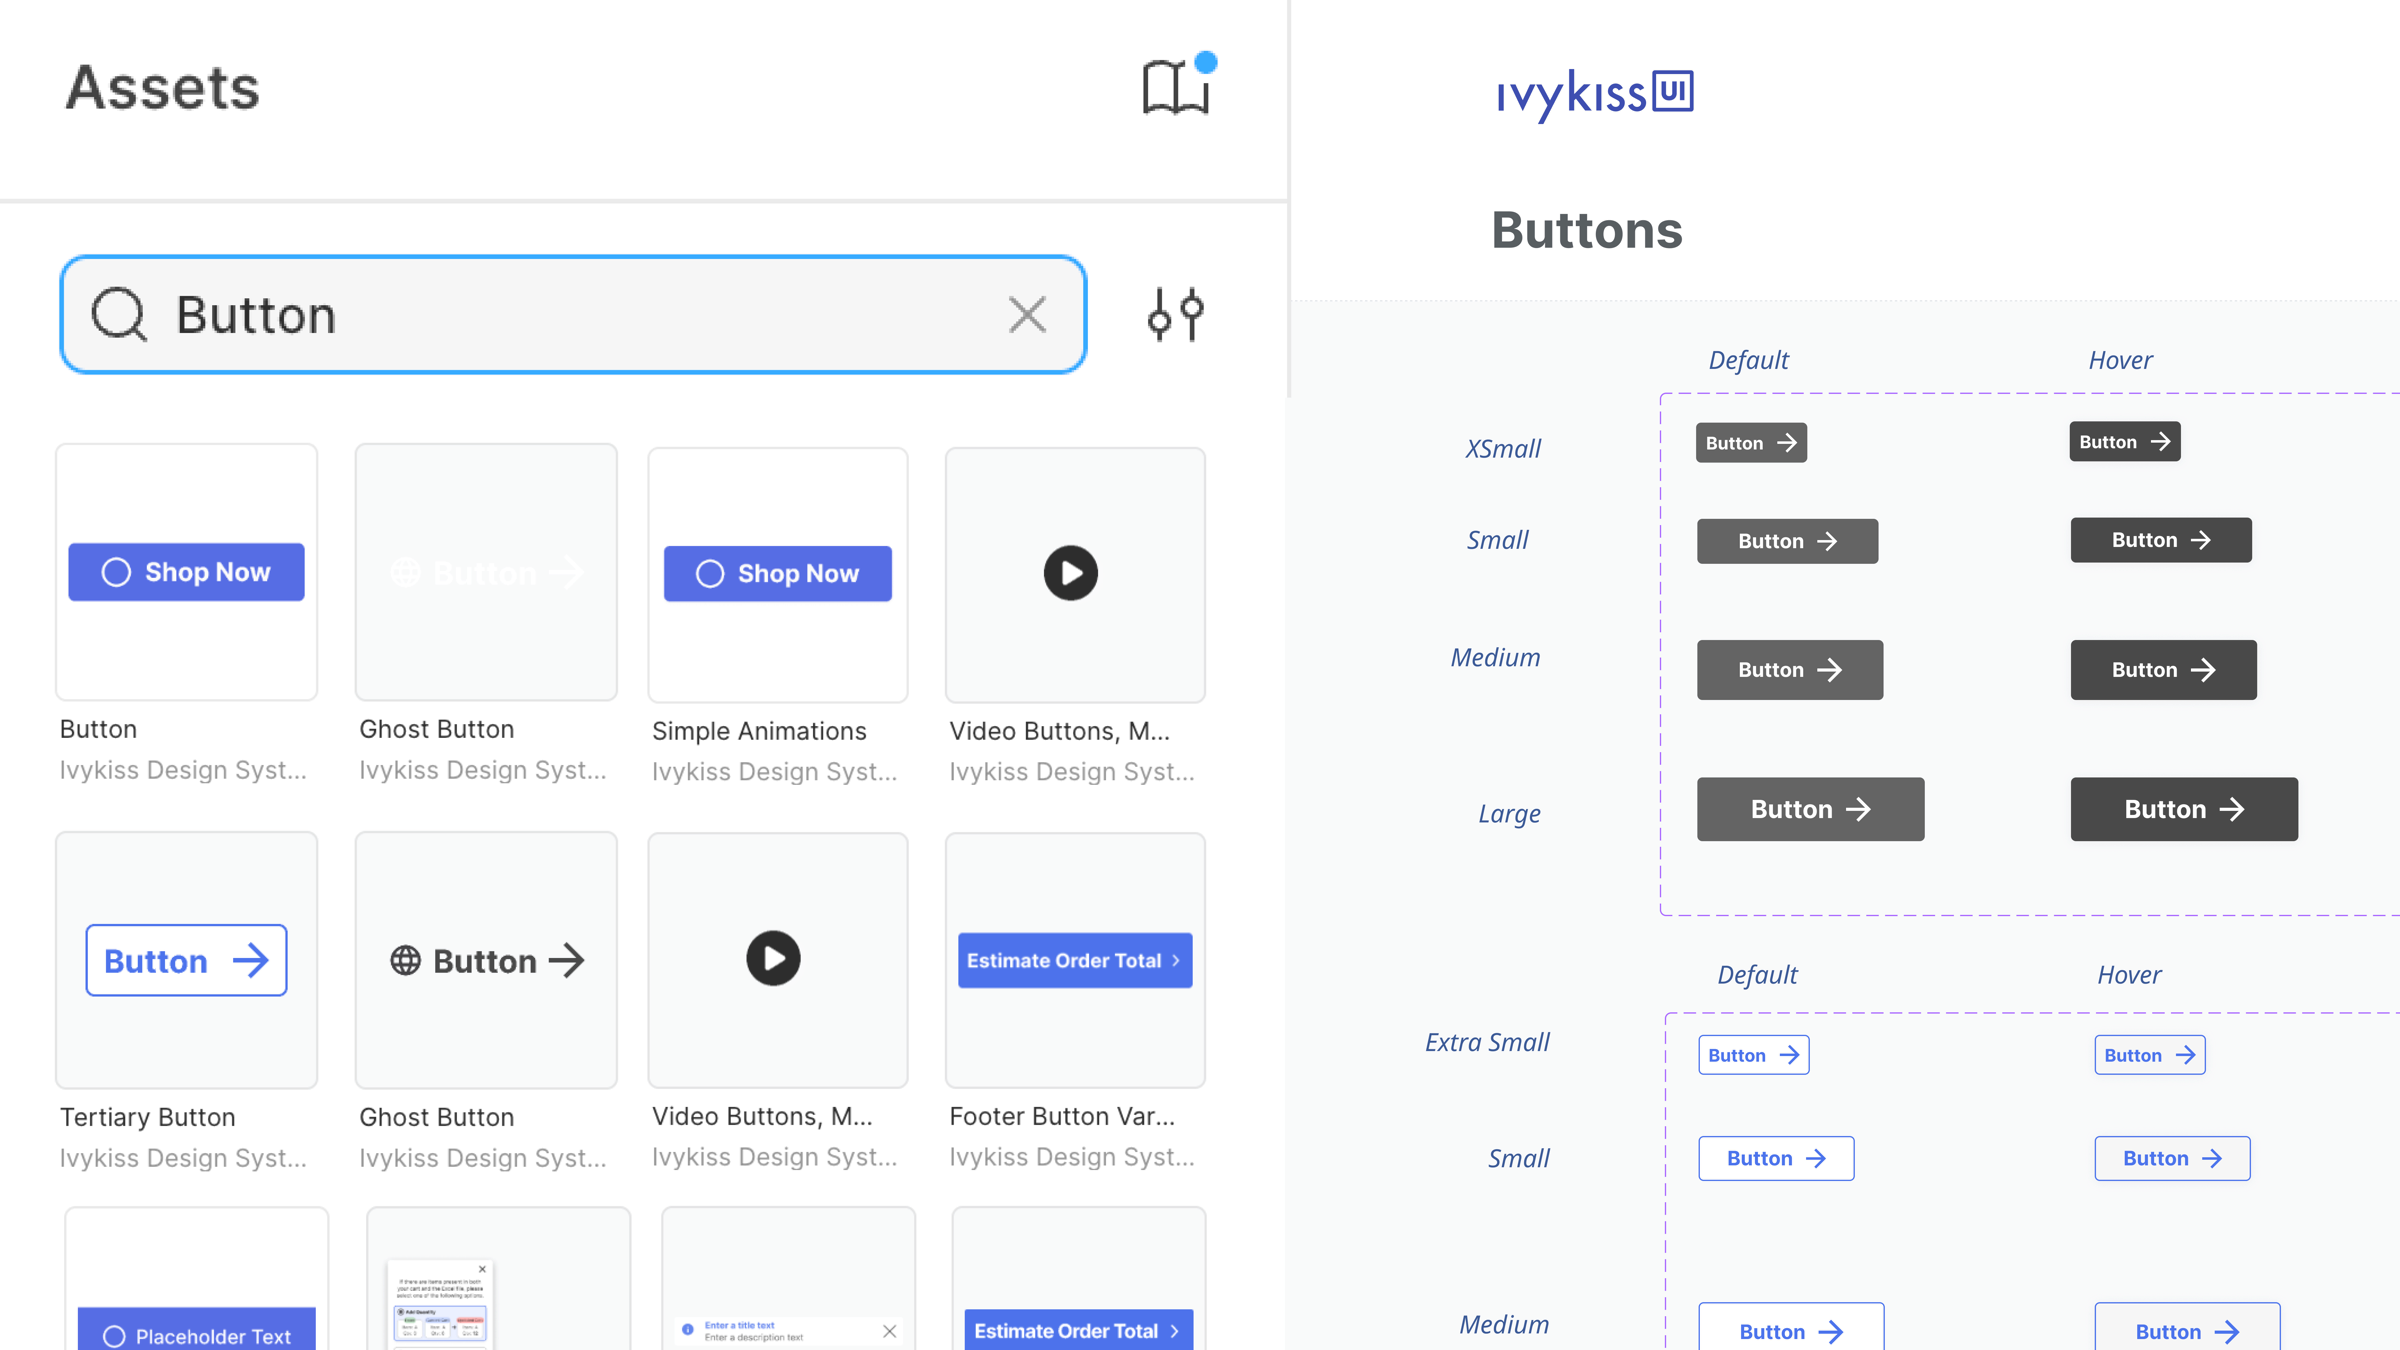Click the Medium Hover dark button
Image resolution: width=2400 pixels, height=1350 pixels.
point(2164,670)
